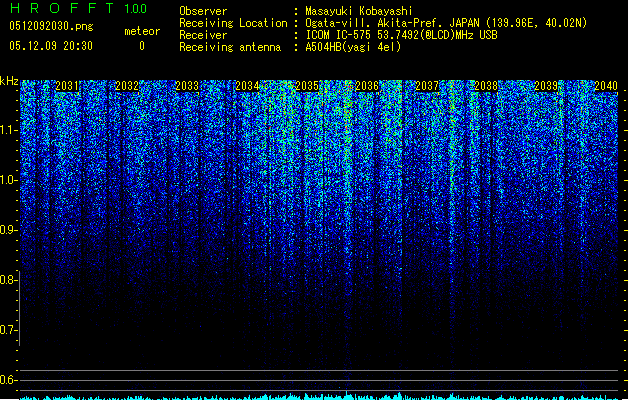629x400 pixels.
Task: Select the filename 0512092030.png
Action: (51, 26)
